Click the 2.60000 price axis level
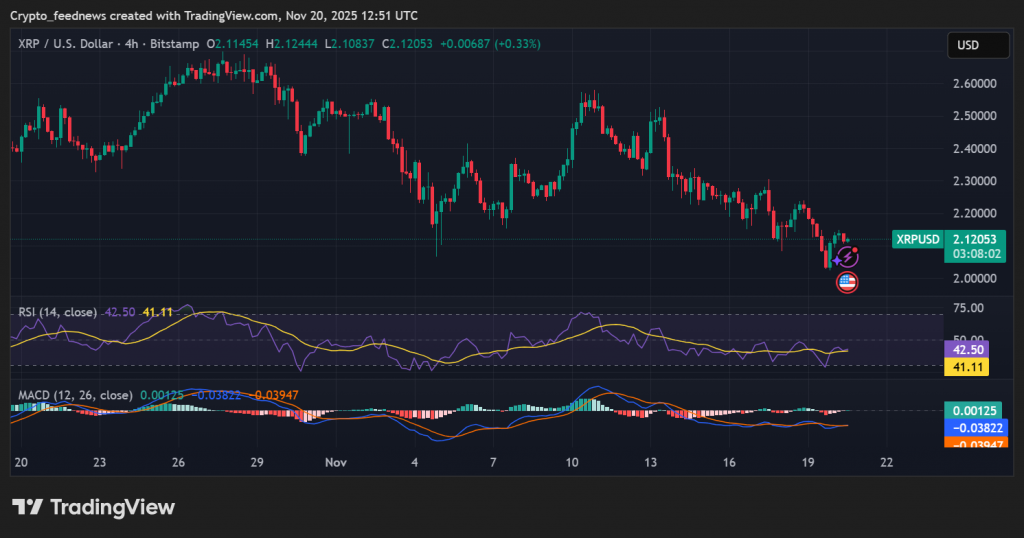The image size is (1024, 538). [x=973, y=83]
